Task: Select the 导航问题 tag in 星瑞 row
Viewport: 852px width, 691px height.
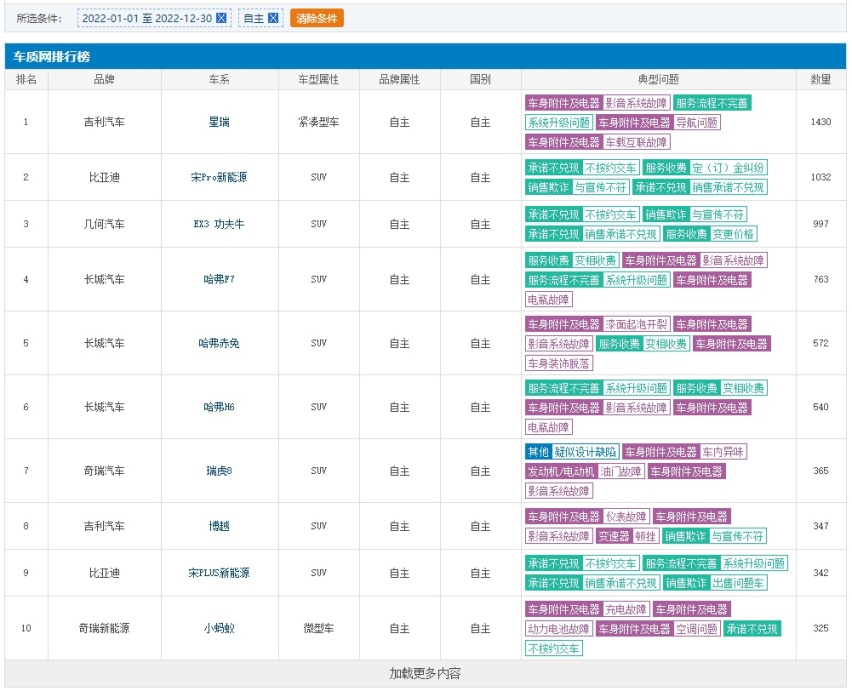Action: (697, 123)
